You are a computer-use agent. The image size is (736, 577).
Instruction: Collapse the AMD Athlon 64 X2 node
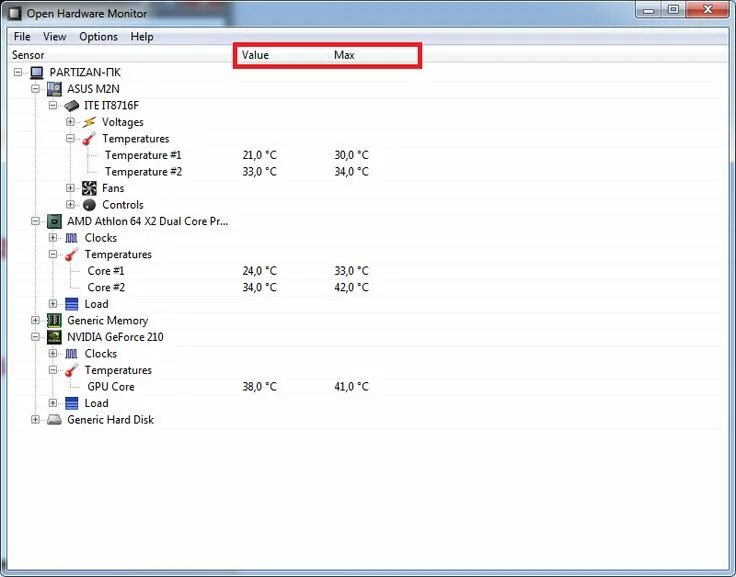pyautogui.click(x=35, y=221)
